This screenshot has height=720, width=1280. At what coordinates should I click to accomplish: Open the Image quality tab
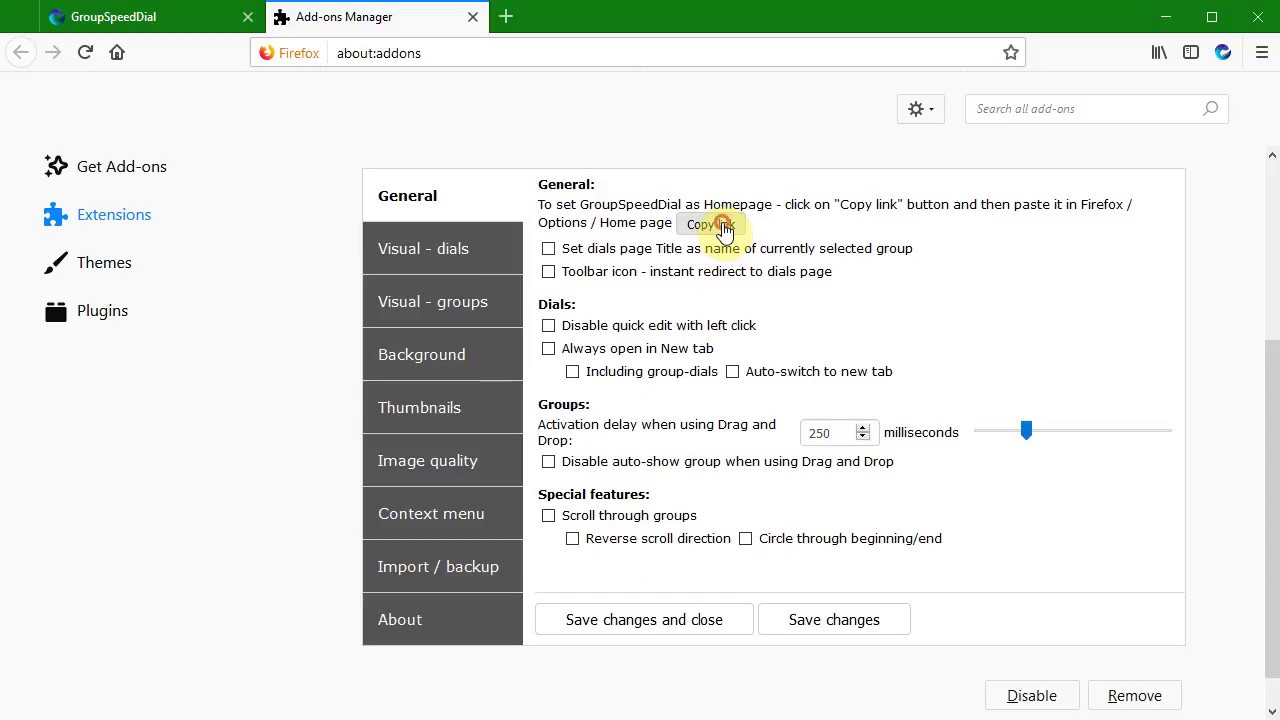pos(443,461)
